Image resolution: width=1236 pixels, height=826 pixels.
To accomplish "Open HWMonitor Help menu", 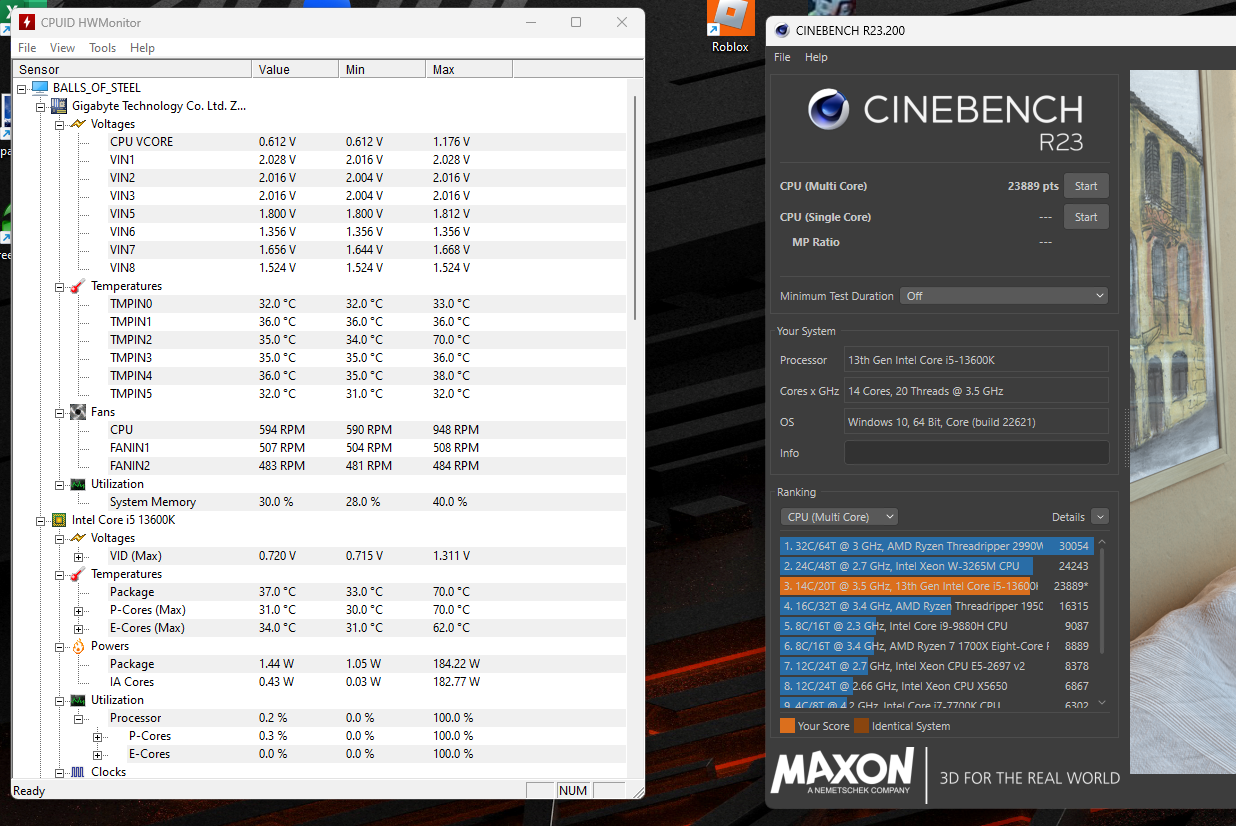I will 142,48.
